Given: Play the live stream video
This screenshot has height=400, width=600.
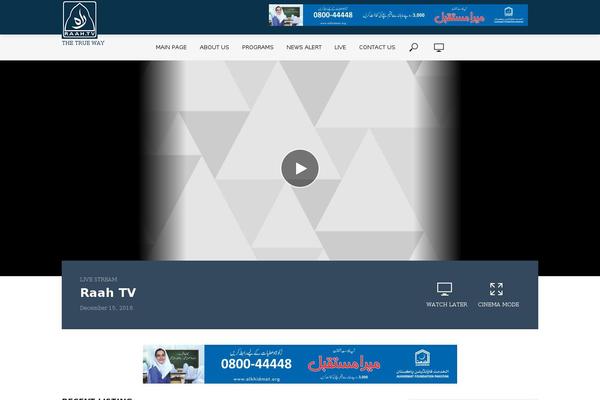Looking at the screenshot, I should (300, 168).
